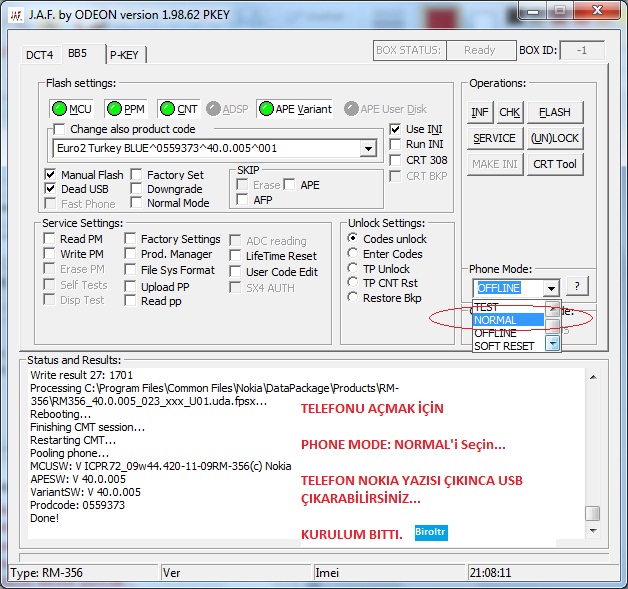The width and height of the screenshot is (628, 589).
Task: Uncheck Dead USB option
Action: point(50,189)
